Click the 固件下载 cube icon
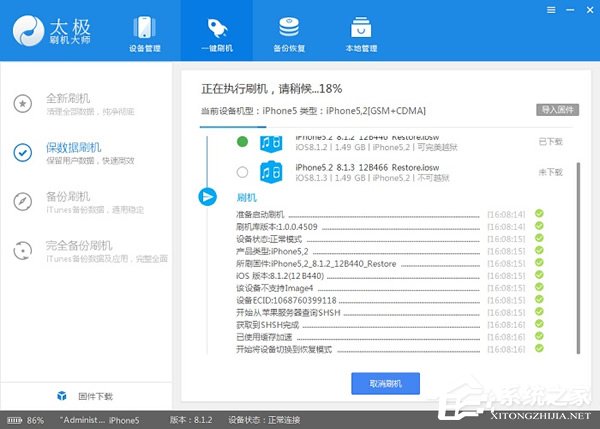600x429 pixels. pyautogui.click(x=61, y=397)
